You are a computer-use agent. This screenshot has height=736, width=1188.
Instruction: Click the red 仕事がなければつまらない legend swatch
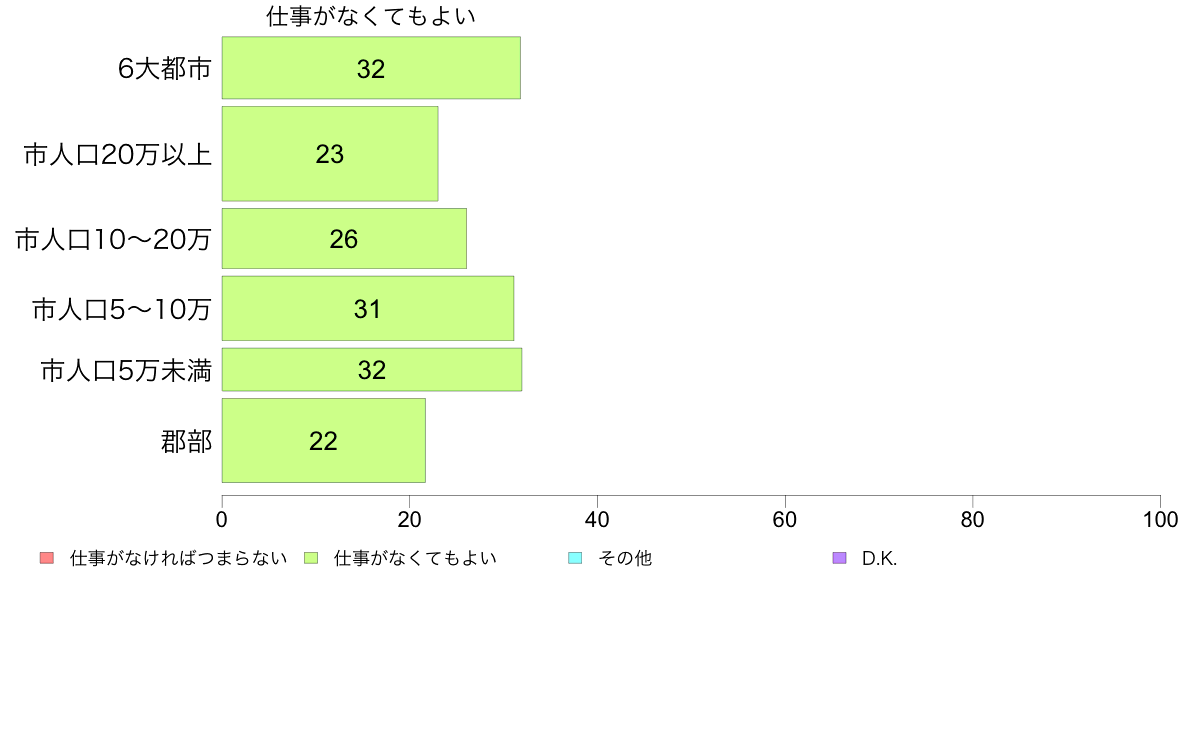click(47, 558)
